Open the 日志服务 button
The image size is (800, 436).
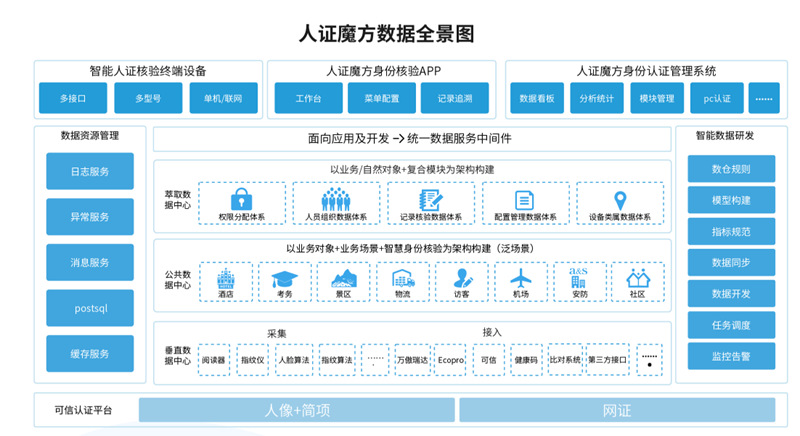pos(90,171)
